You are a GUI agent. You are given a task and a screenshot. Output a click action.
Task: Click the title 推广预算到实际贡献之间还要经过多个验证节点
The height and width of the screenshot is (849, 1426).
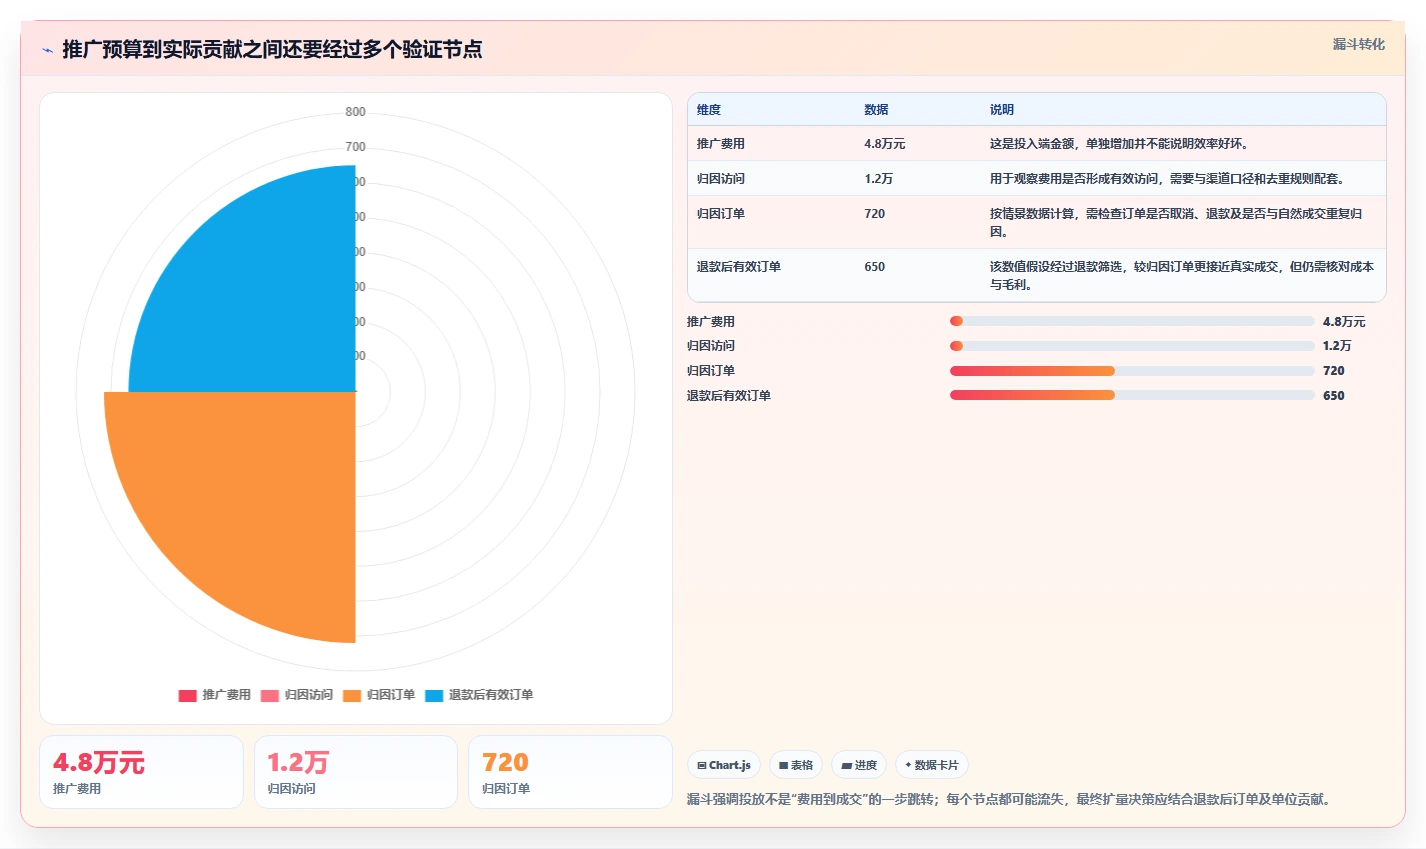(x=272, y=49)
